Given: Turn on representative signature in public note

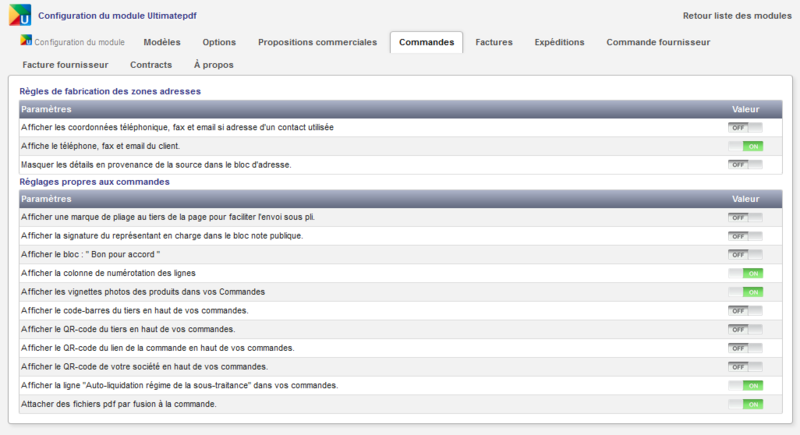Looking at the screenshot, I should 745,236.
